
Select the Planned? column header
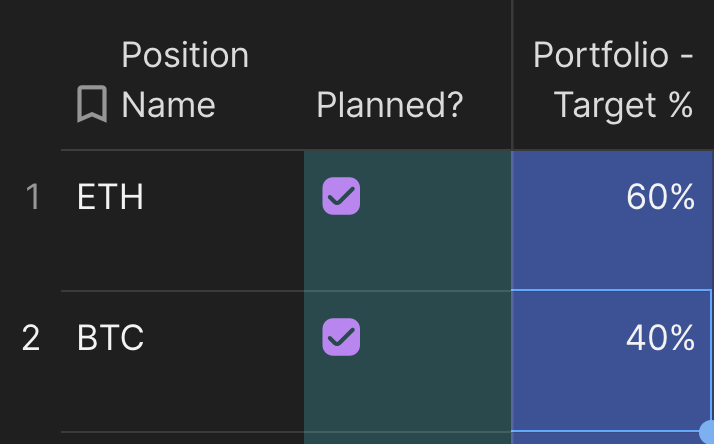coord(390,105)
